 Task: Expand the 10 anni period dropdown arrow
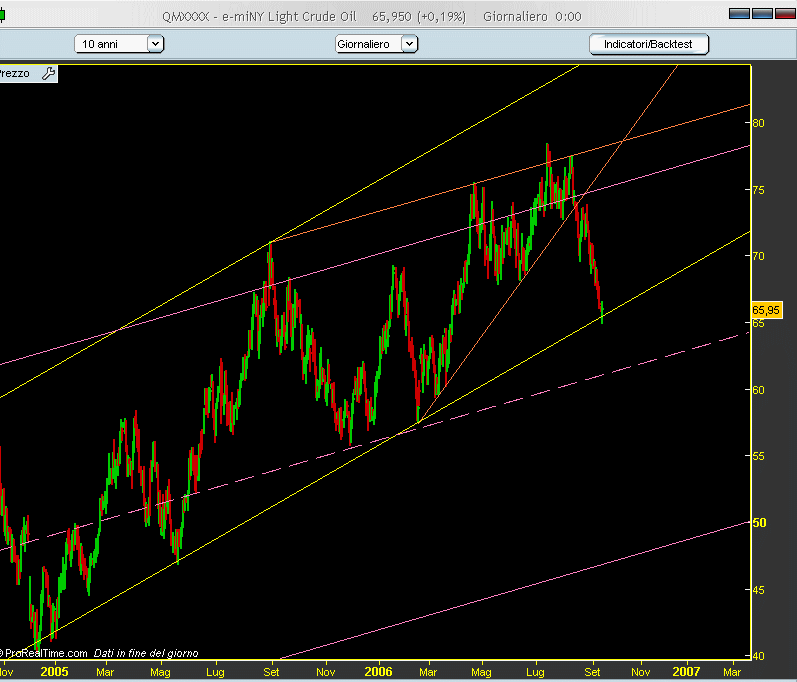156,44
